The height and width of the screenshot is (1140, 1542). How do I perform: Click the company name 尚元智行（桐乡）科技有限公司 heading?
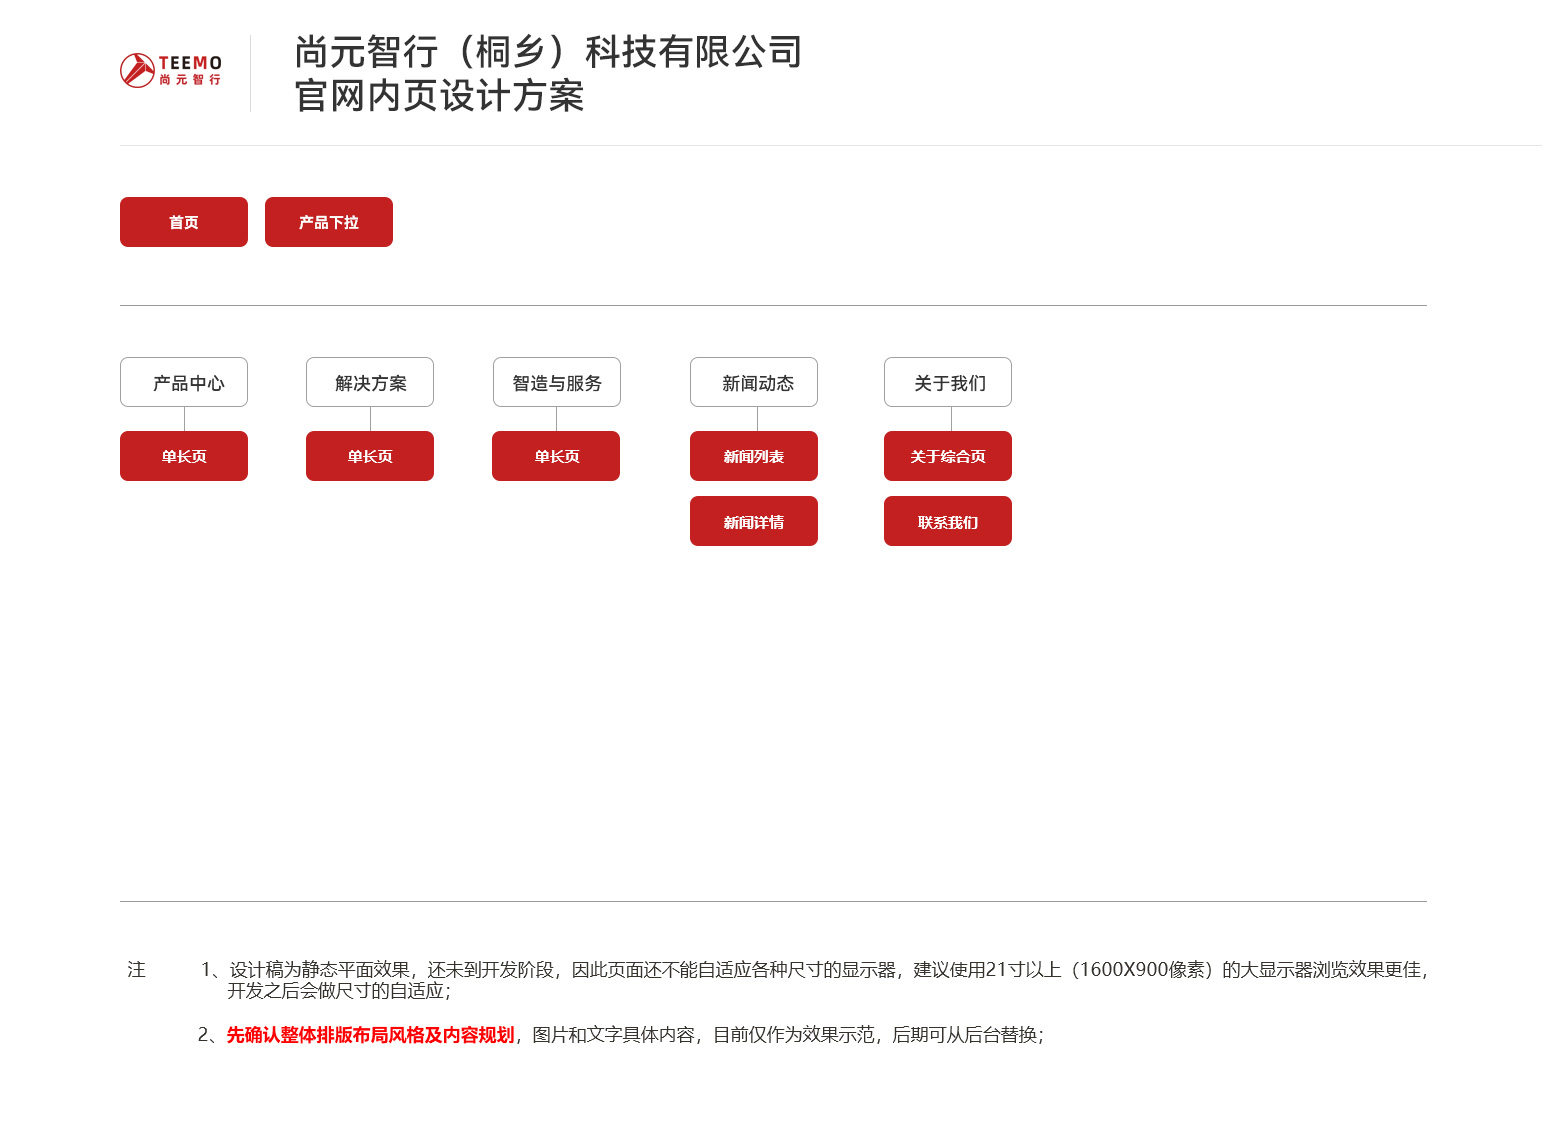point(548,52)
